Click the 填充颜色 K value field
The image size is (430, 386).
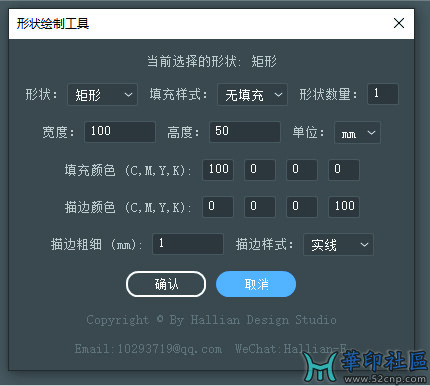pos(344,170)
